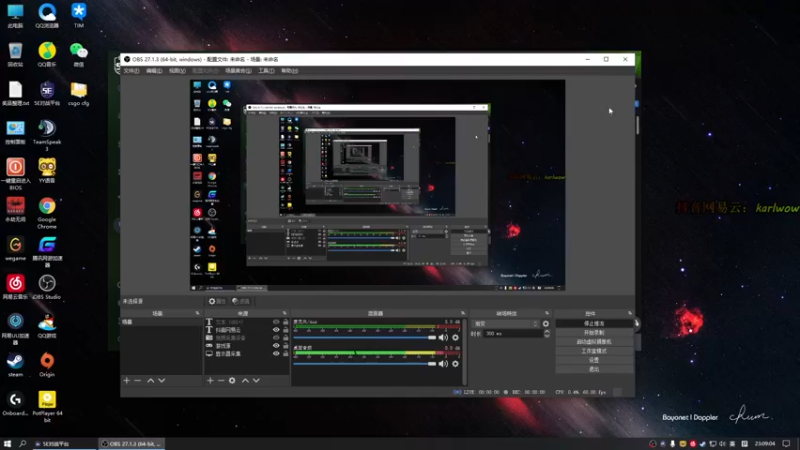Remove selected source with the minus icon
The height and width of the screenshot is (450, 800).
pos(221,381)
